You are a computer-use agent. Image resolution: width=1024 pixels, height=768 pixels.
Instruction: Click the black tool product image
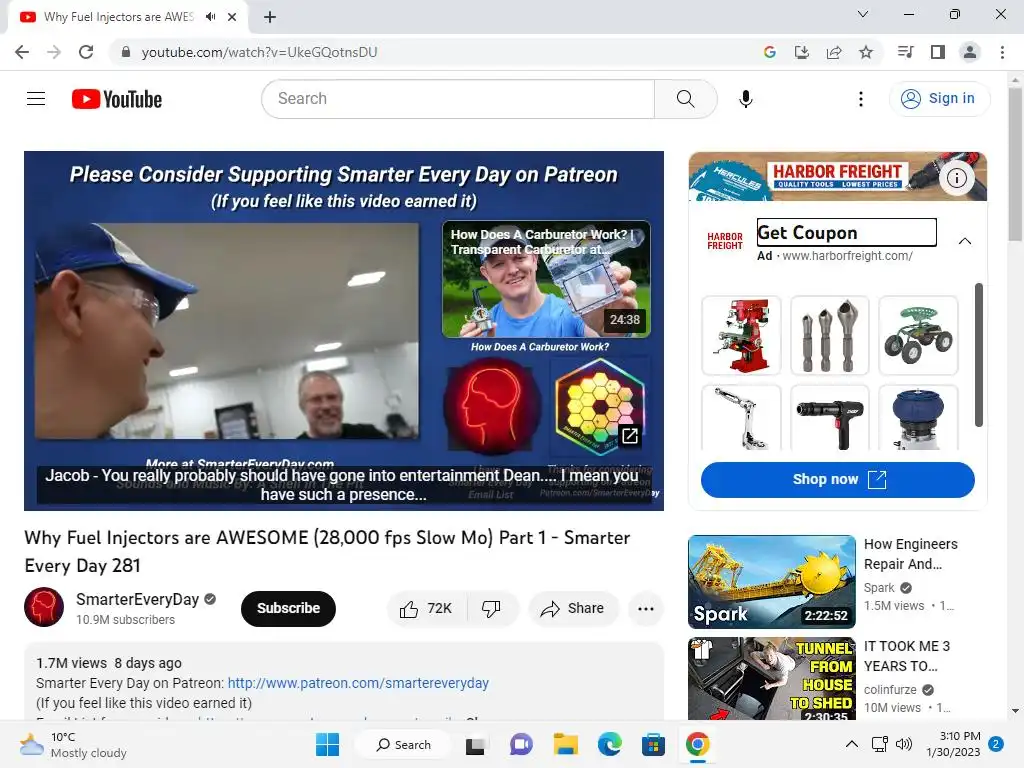[x=829, y=417]
